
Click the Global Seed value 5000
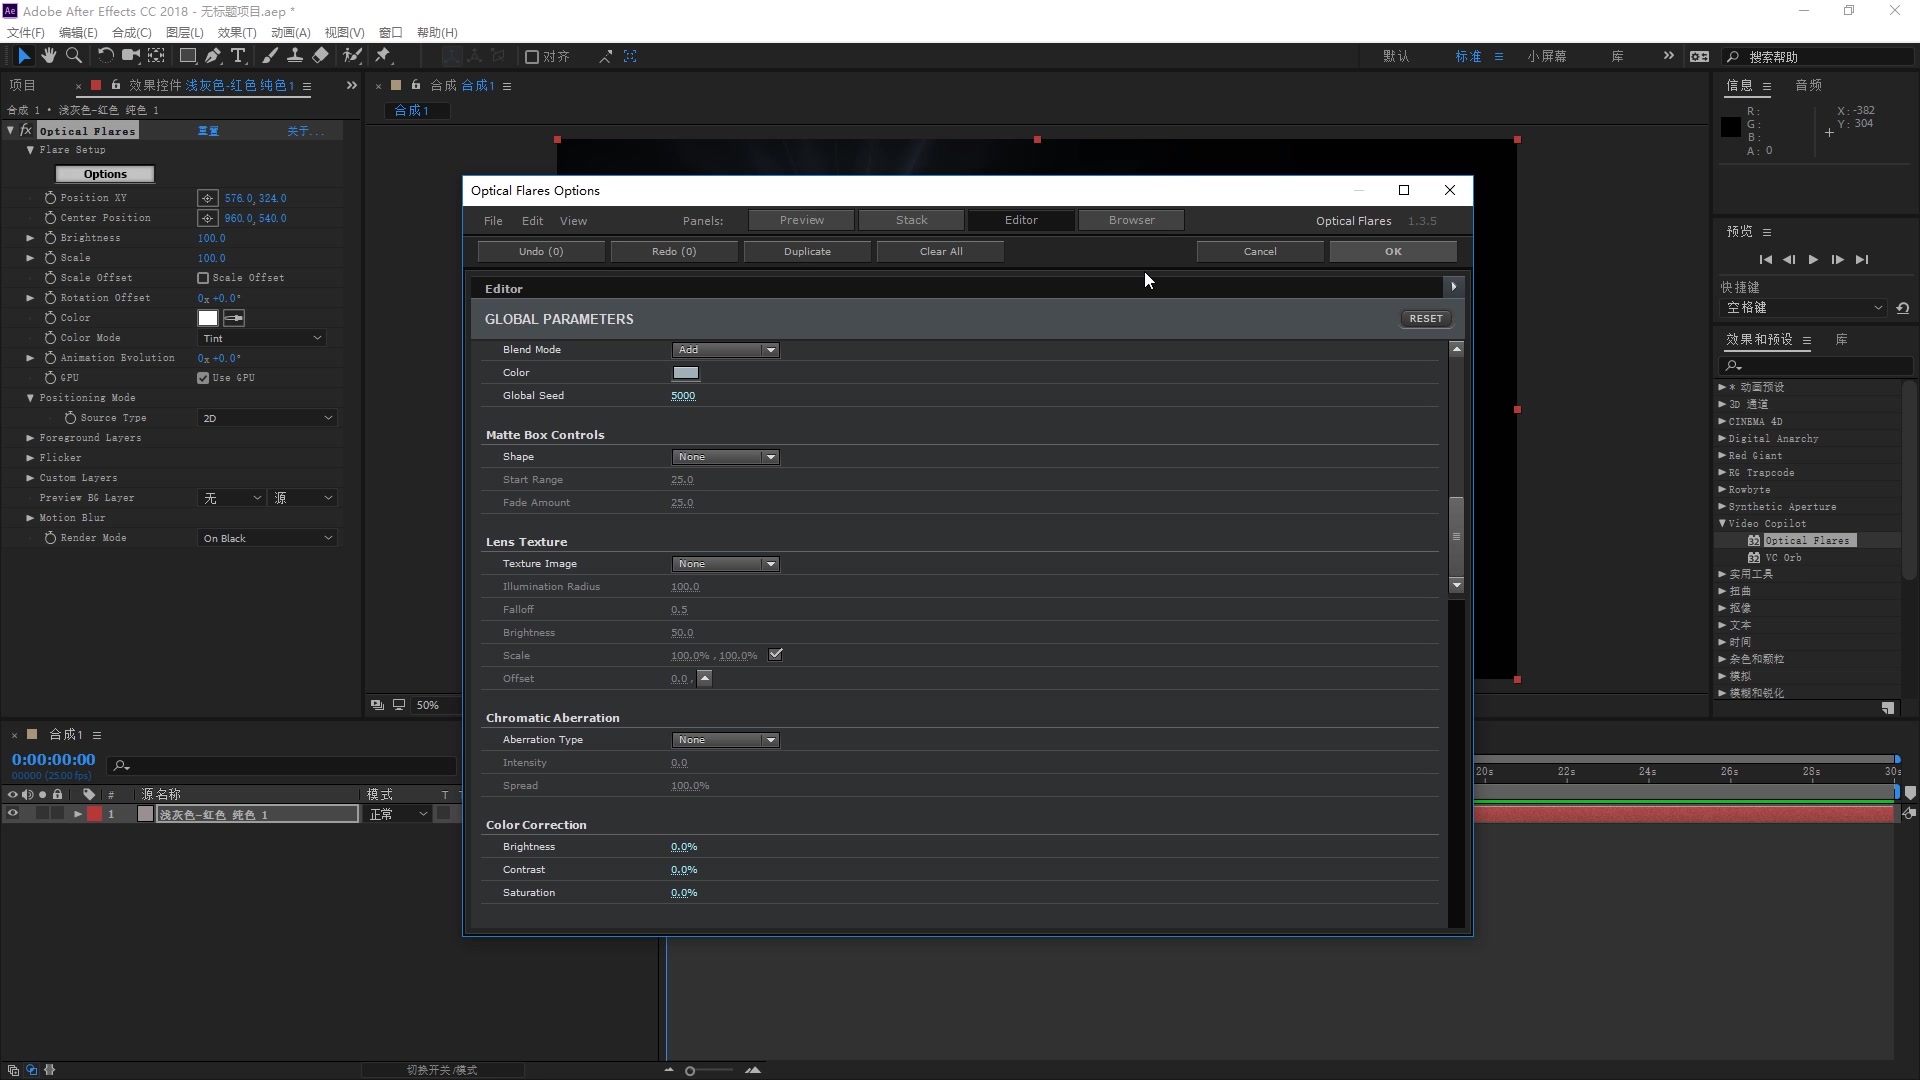(683, 396)
